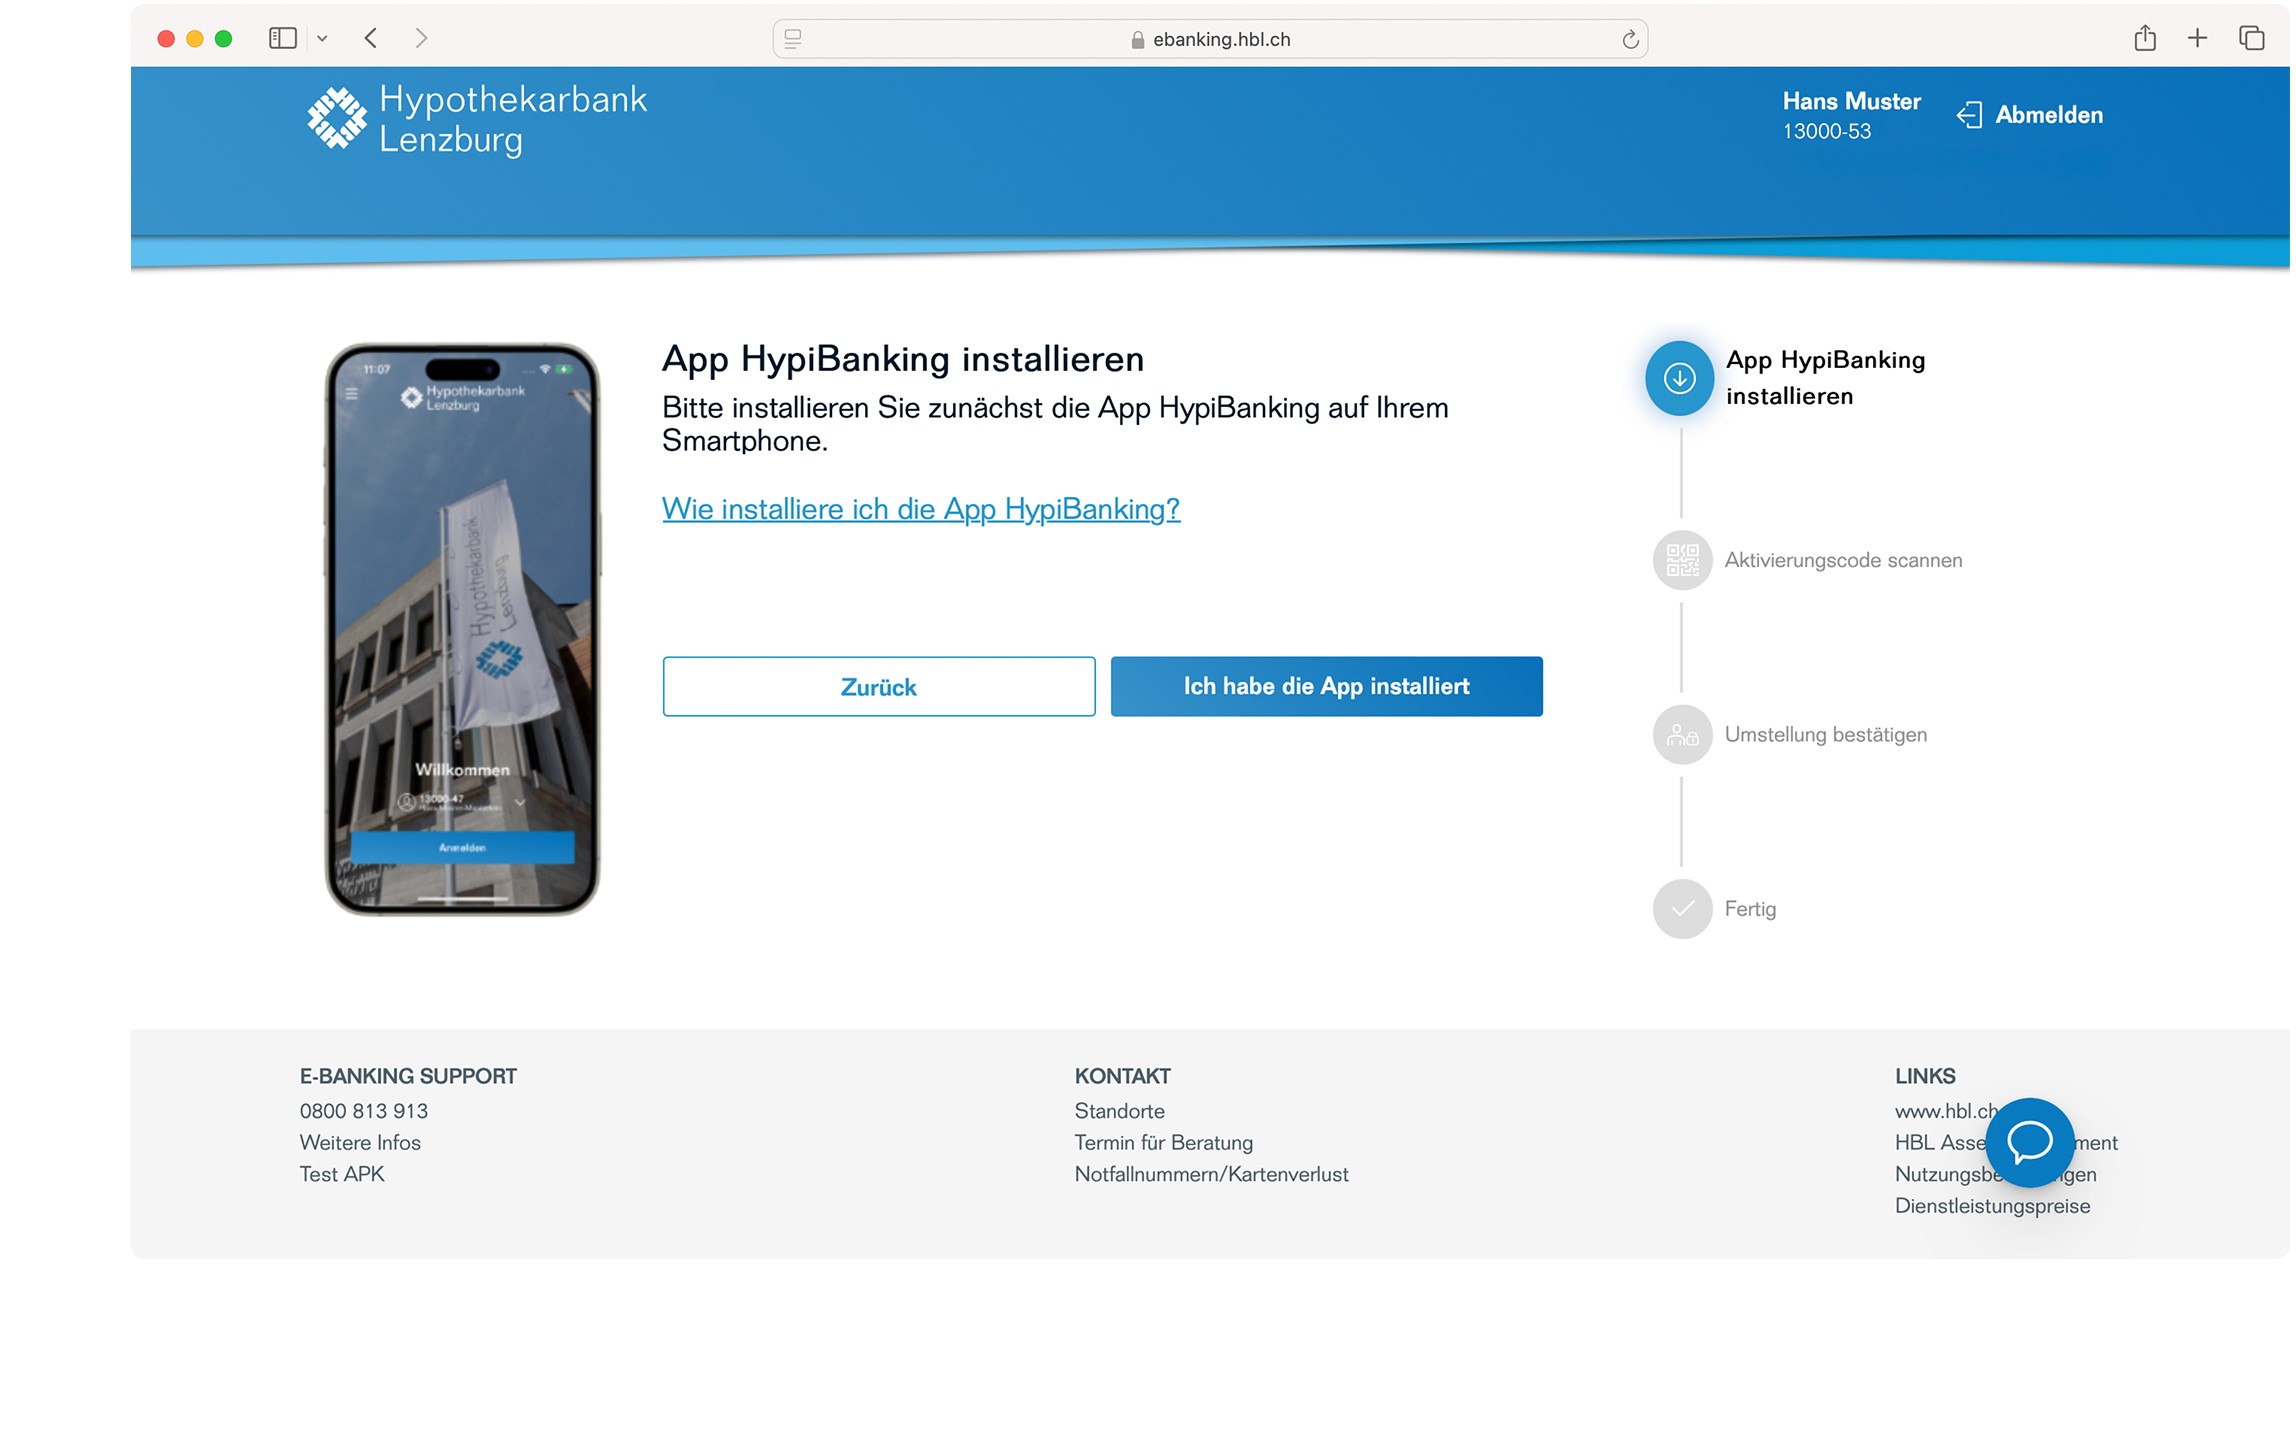Image resolution: width=2296 pixels, height=1450 pixels.
Task: Click the Safari share icon
Action: (2146, 39)
